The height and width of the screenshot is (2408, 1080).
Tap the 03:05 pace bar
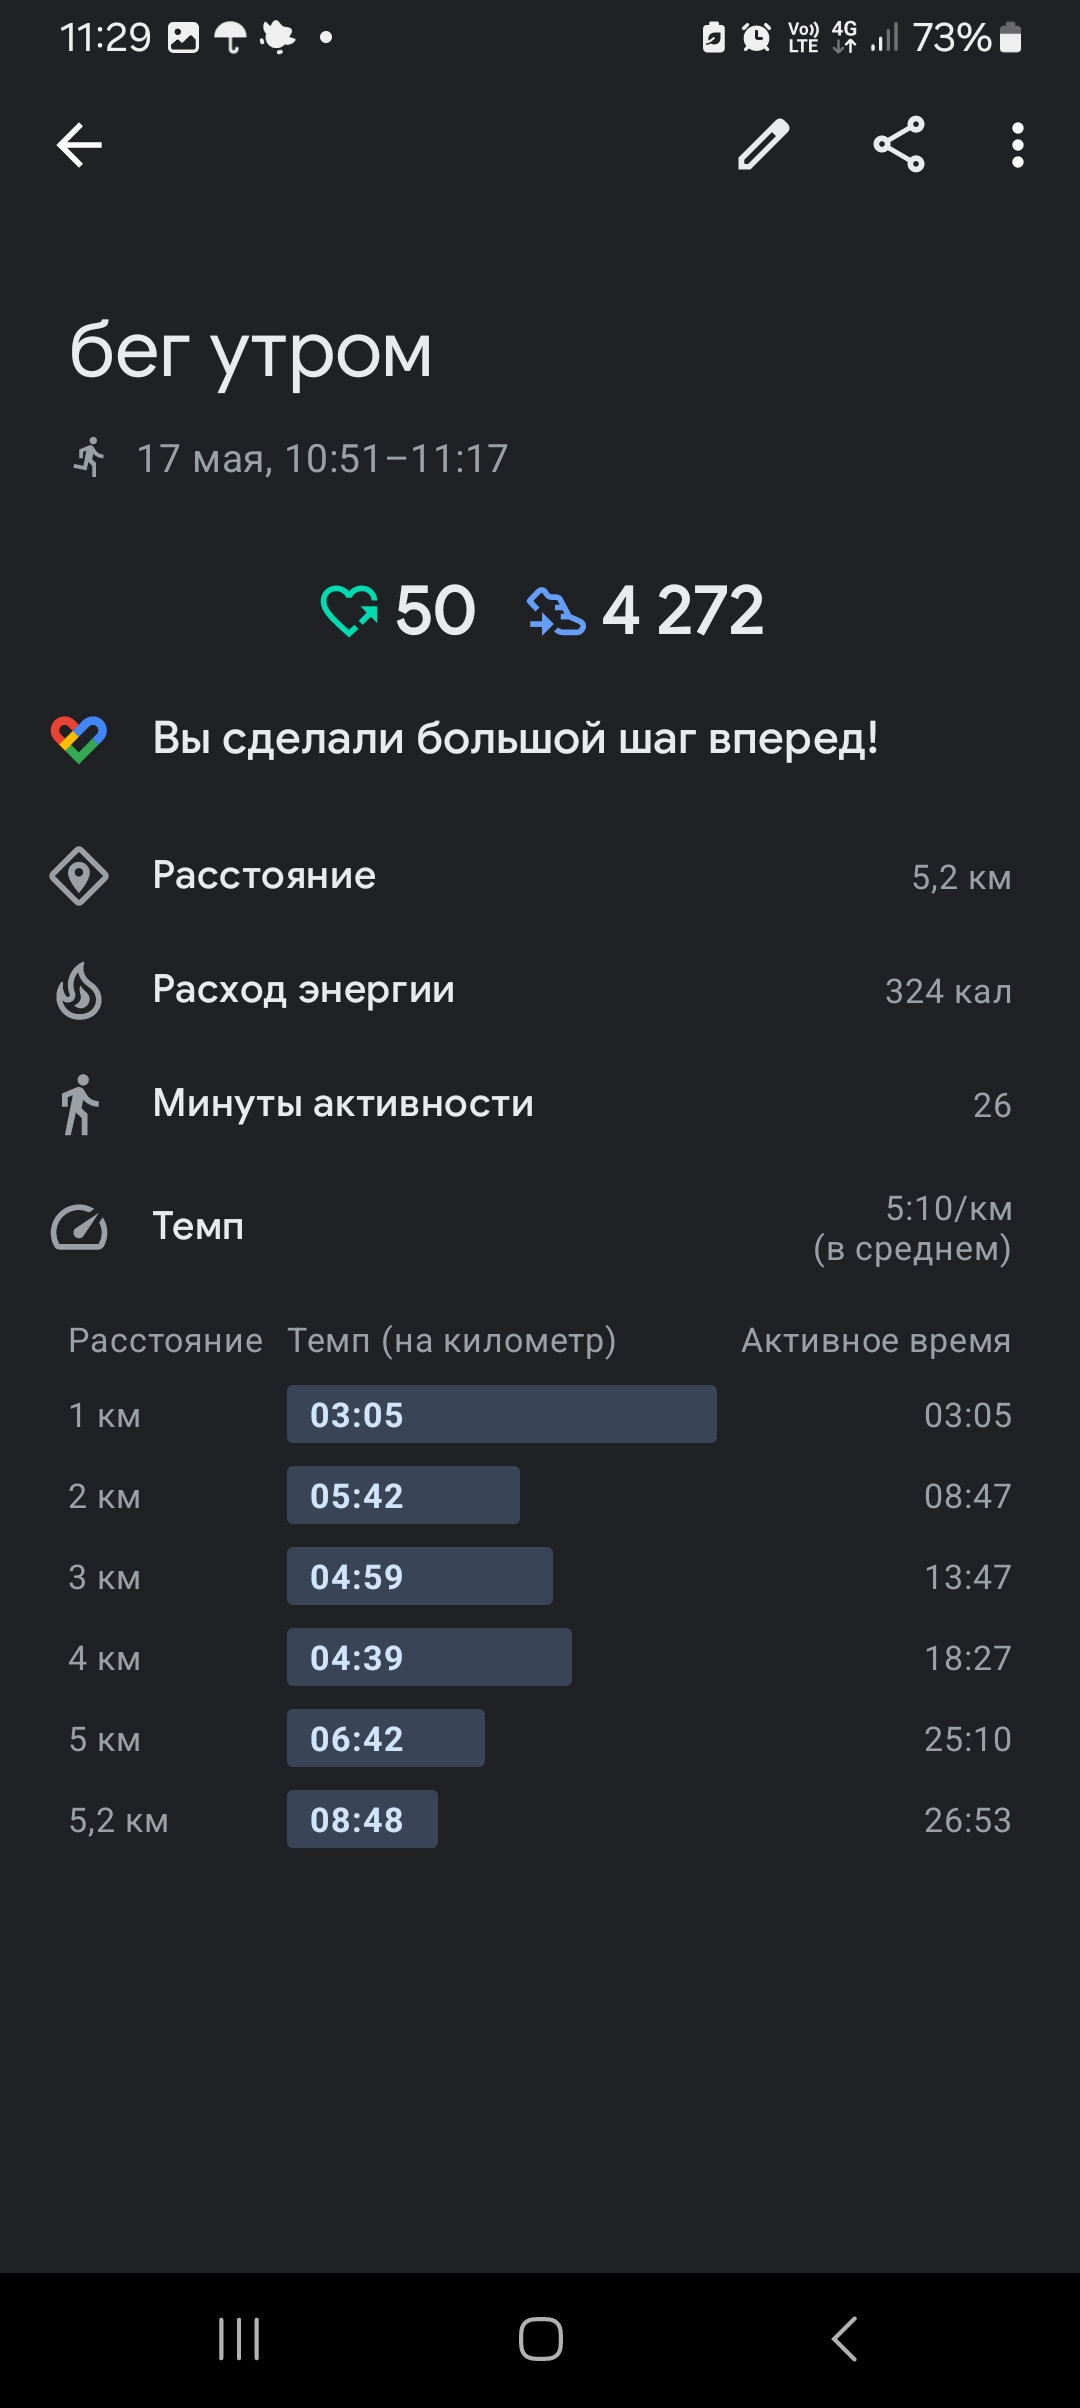(502, 1414)
